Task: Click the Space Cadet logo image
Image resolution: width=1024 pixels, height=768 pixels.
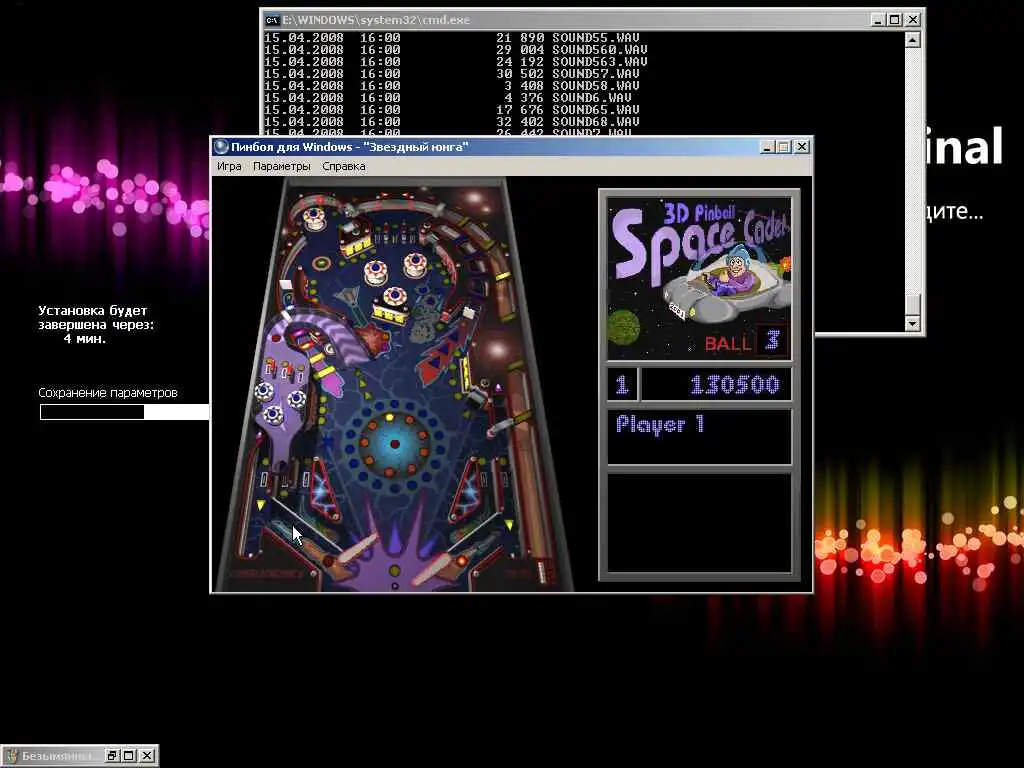Action: [x=699, y=279]
